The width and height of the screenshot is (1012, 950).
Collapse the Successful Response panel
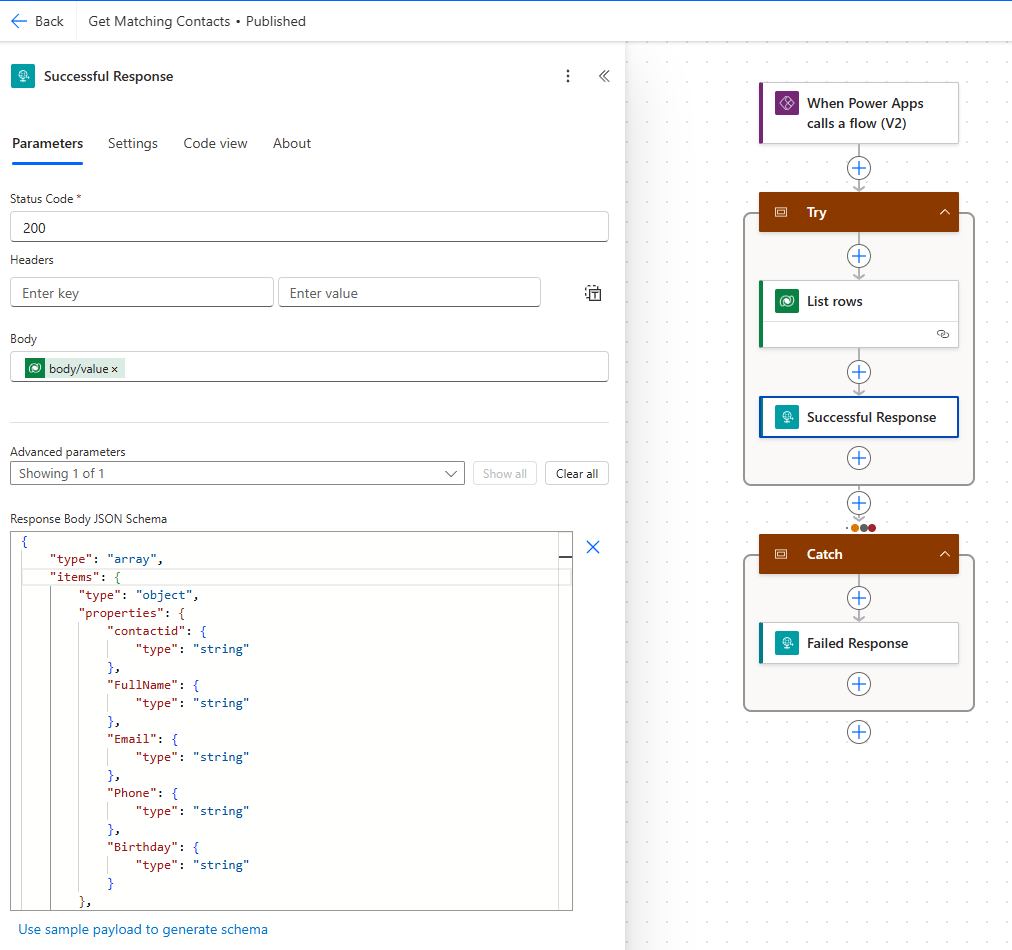[604, 76]
